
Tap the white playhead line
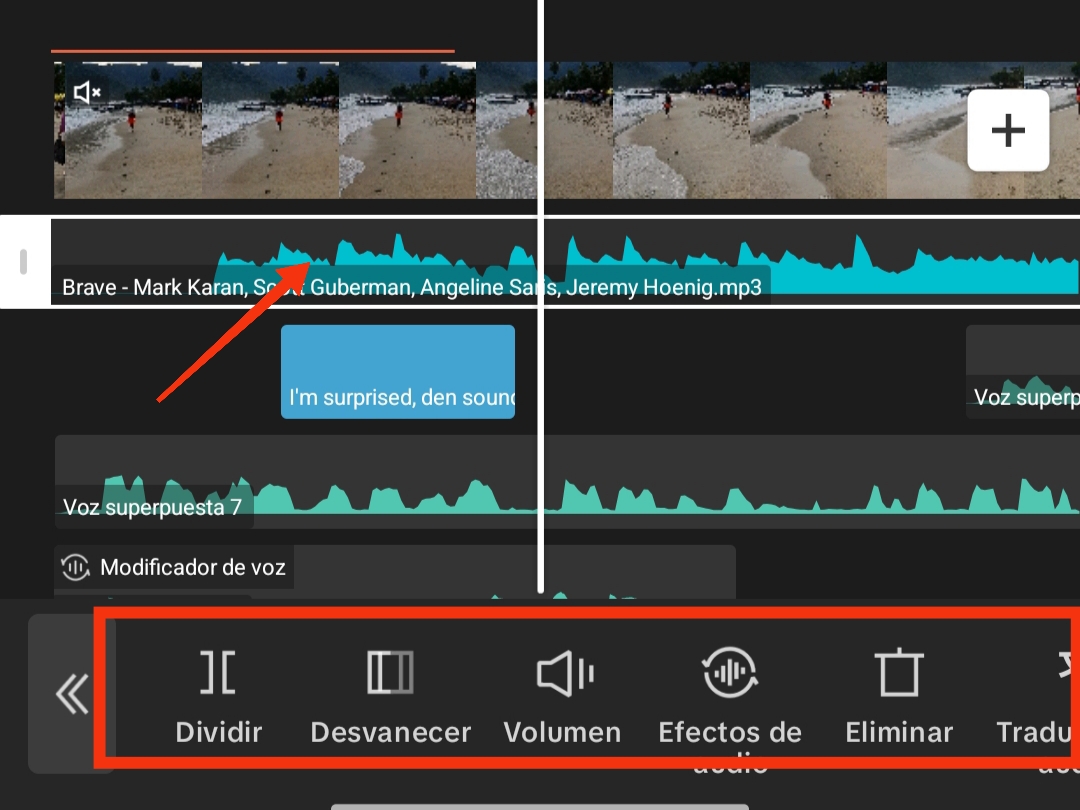pos(541,296)
